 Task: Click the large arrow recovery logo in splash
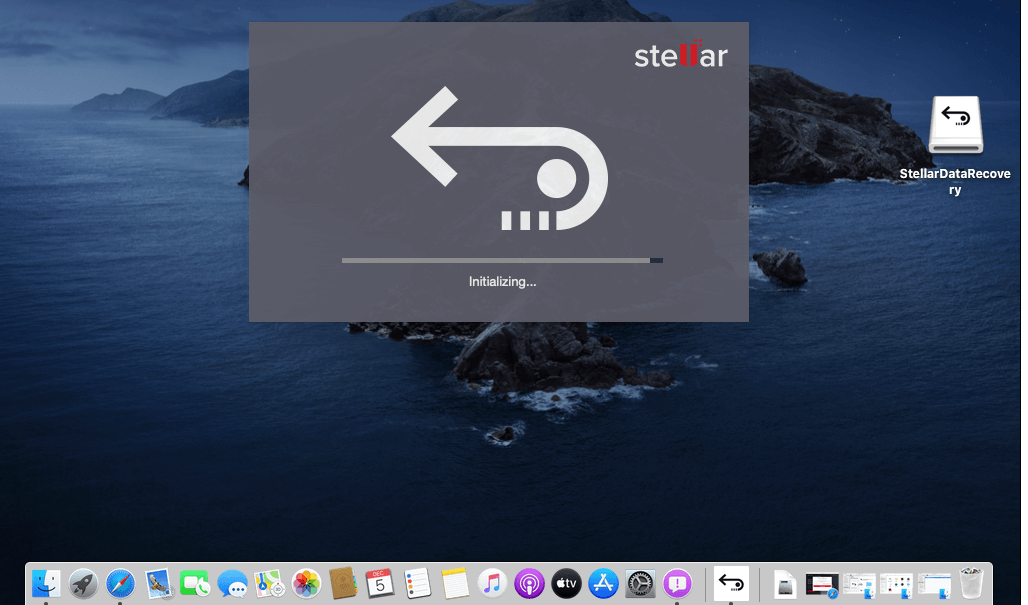click(500, 158)
